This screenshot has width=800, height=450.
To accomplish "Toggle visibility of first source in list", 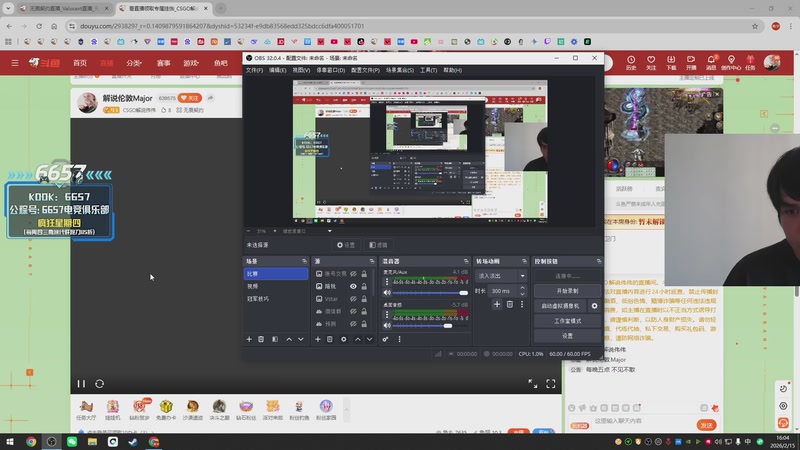I will (353, 274).
